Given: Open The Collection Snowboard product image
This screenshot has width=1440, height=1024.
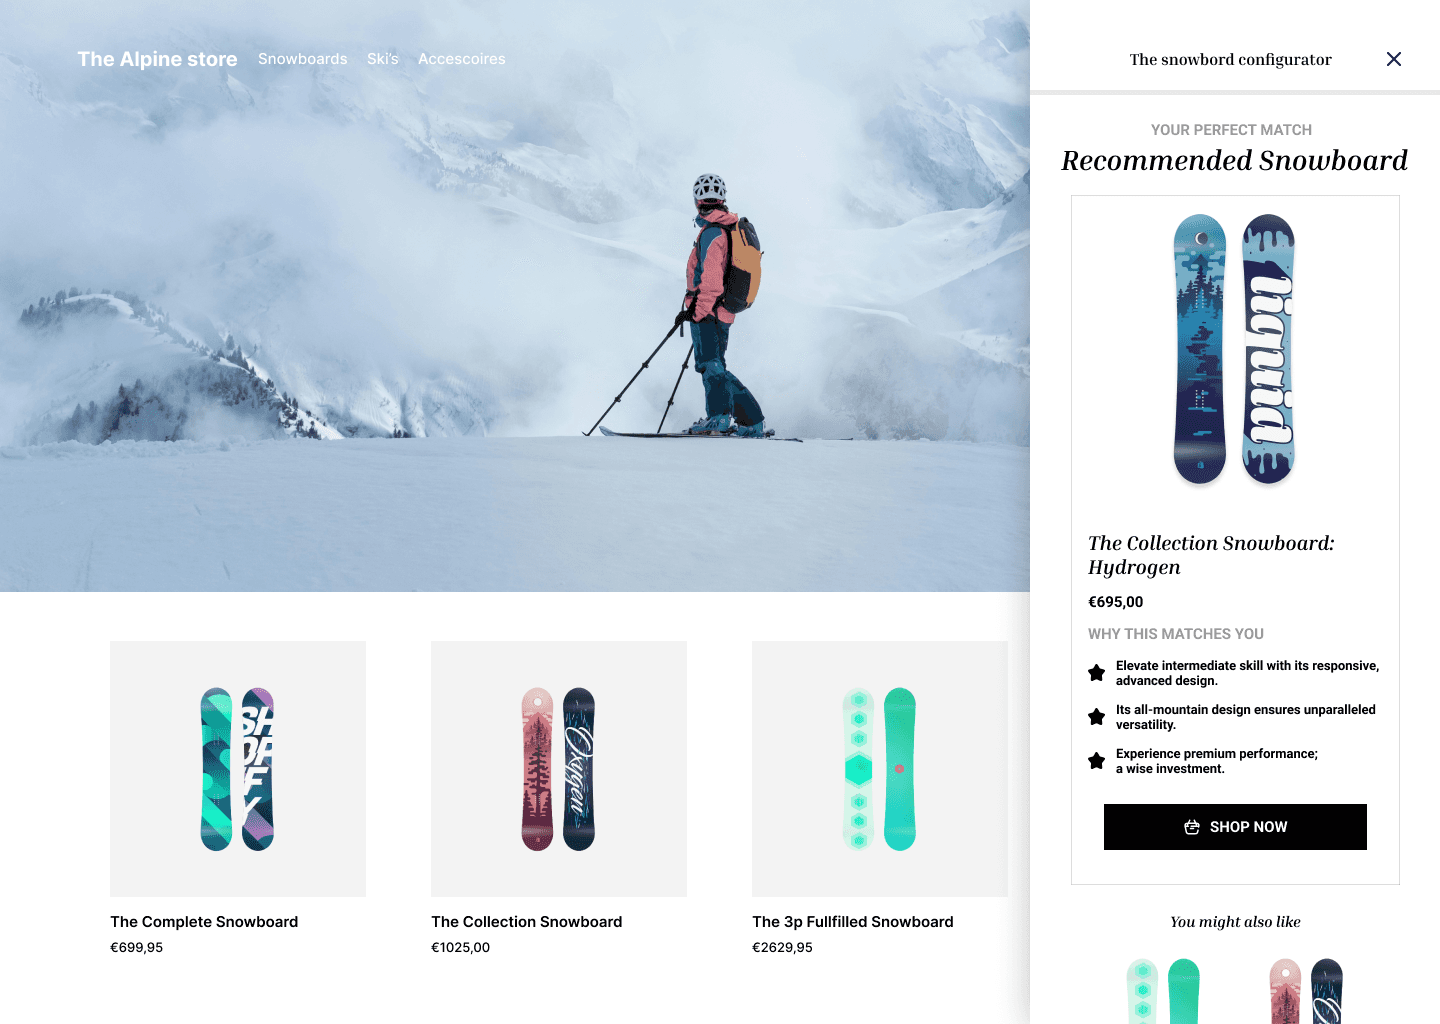Looking at the screenshot, I should (559, 769).
